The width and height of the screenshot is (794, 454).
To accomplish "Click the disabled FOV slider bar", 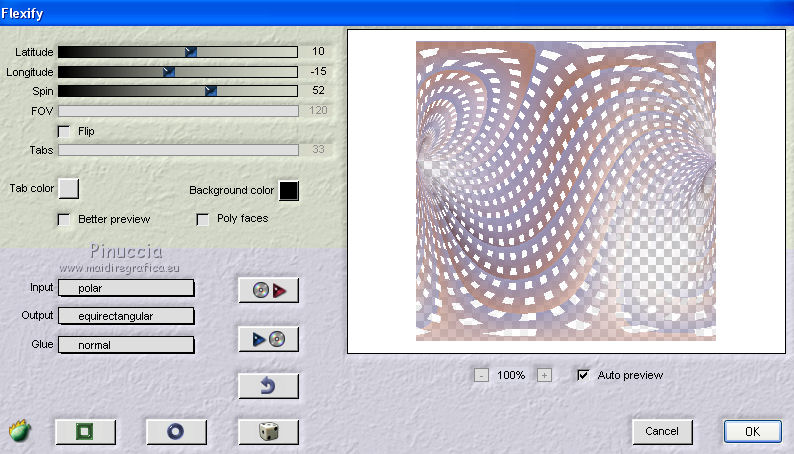I will click(178, 111).
